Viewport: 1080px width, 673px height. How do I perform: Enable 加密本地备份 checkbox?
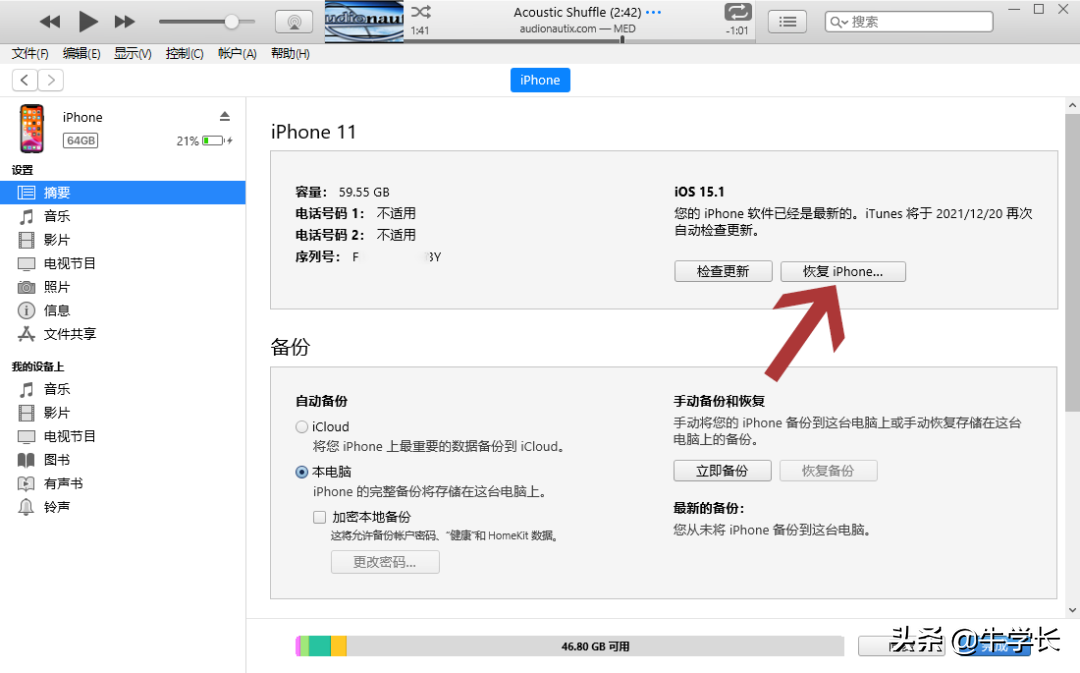point(319,517)
